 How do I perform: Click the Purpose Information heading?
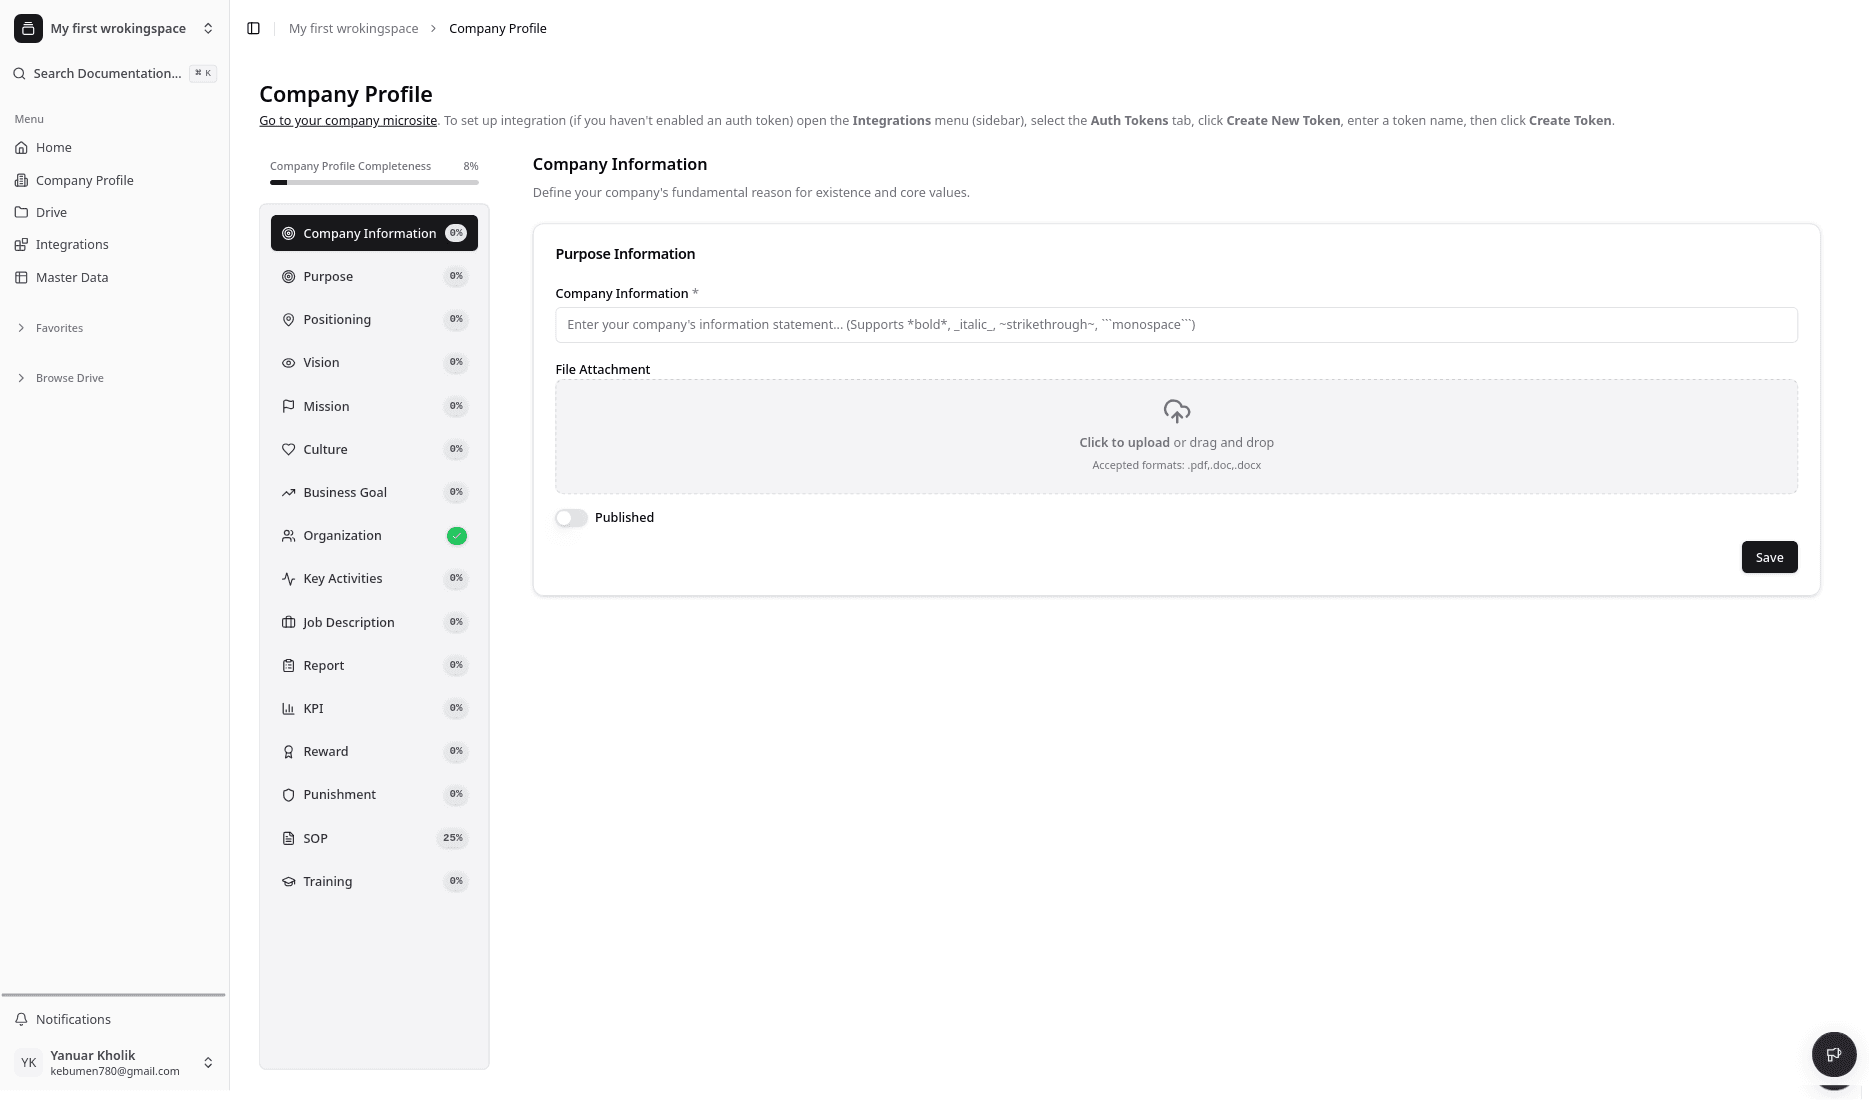coord(625,254)
